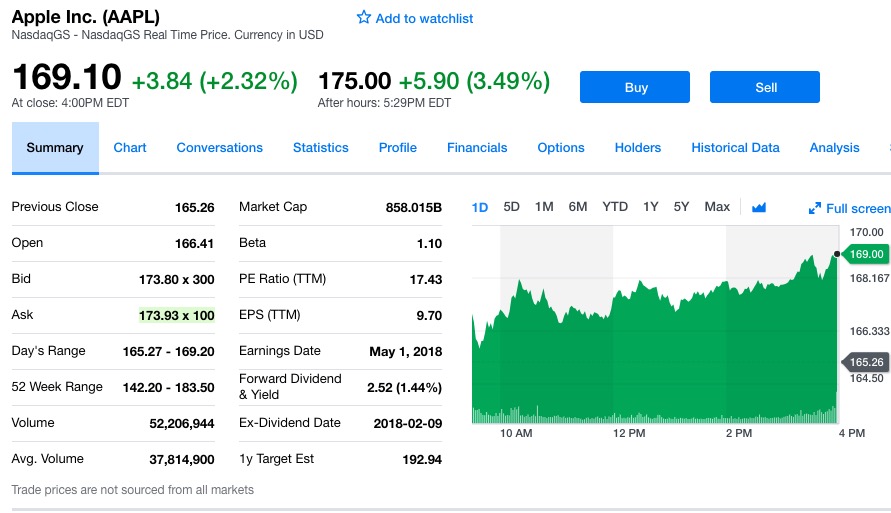
Task: Click the star icon beside Add to watchlist
Action: coord(364,18)
